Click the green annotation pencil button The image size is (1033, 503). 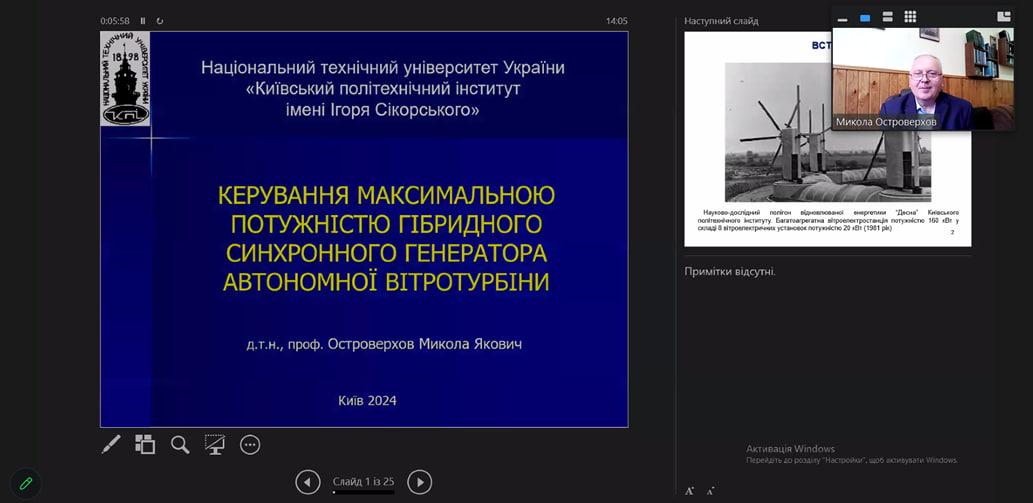pos(26,484)
